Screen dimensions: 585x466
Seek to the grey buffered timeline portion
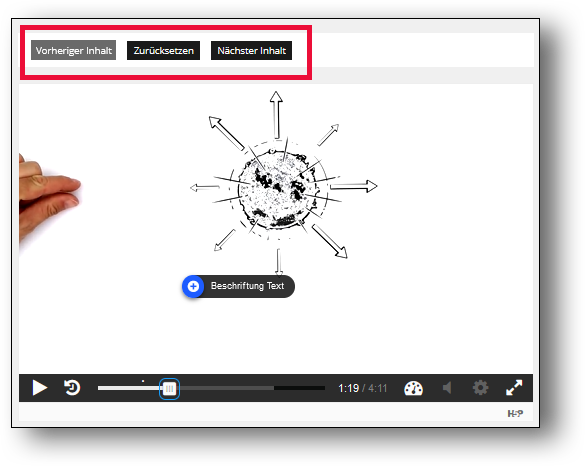[x=227, y=388]
